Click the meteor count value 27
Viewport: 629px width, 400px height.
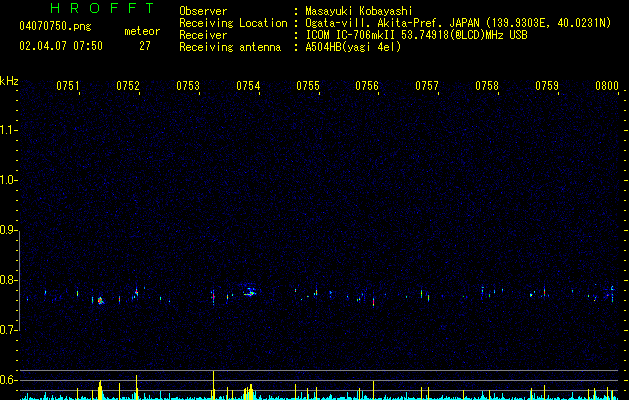point(145,46)
